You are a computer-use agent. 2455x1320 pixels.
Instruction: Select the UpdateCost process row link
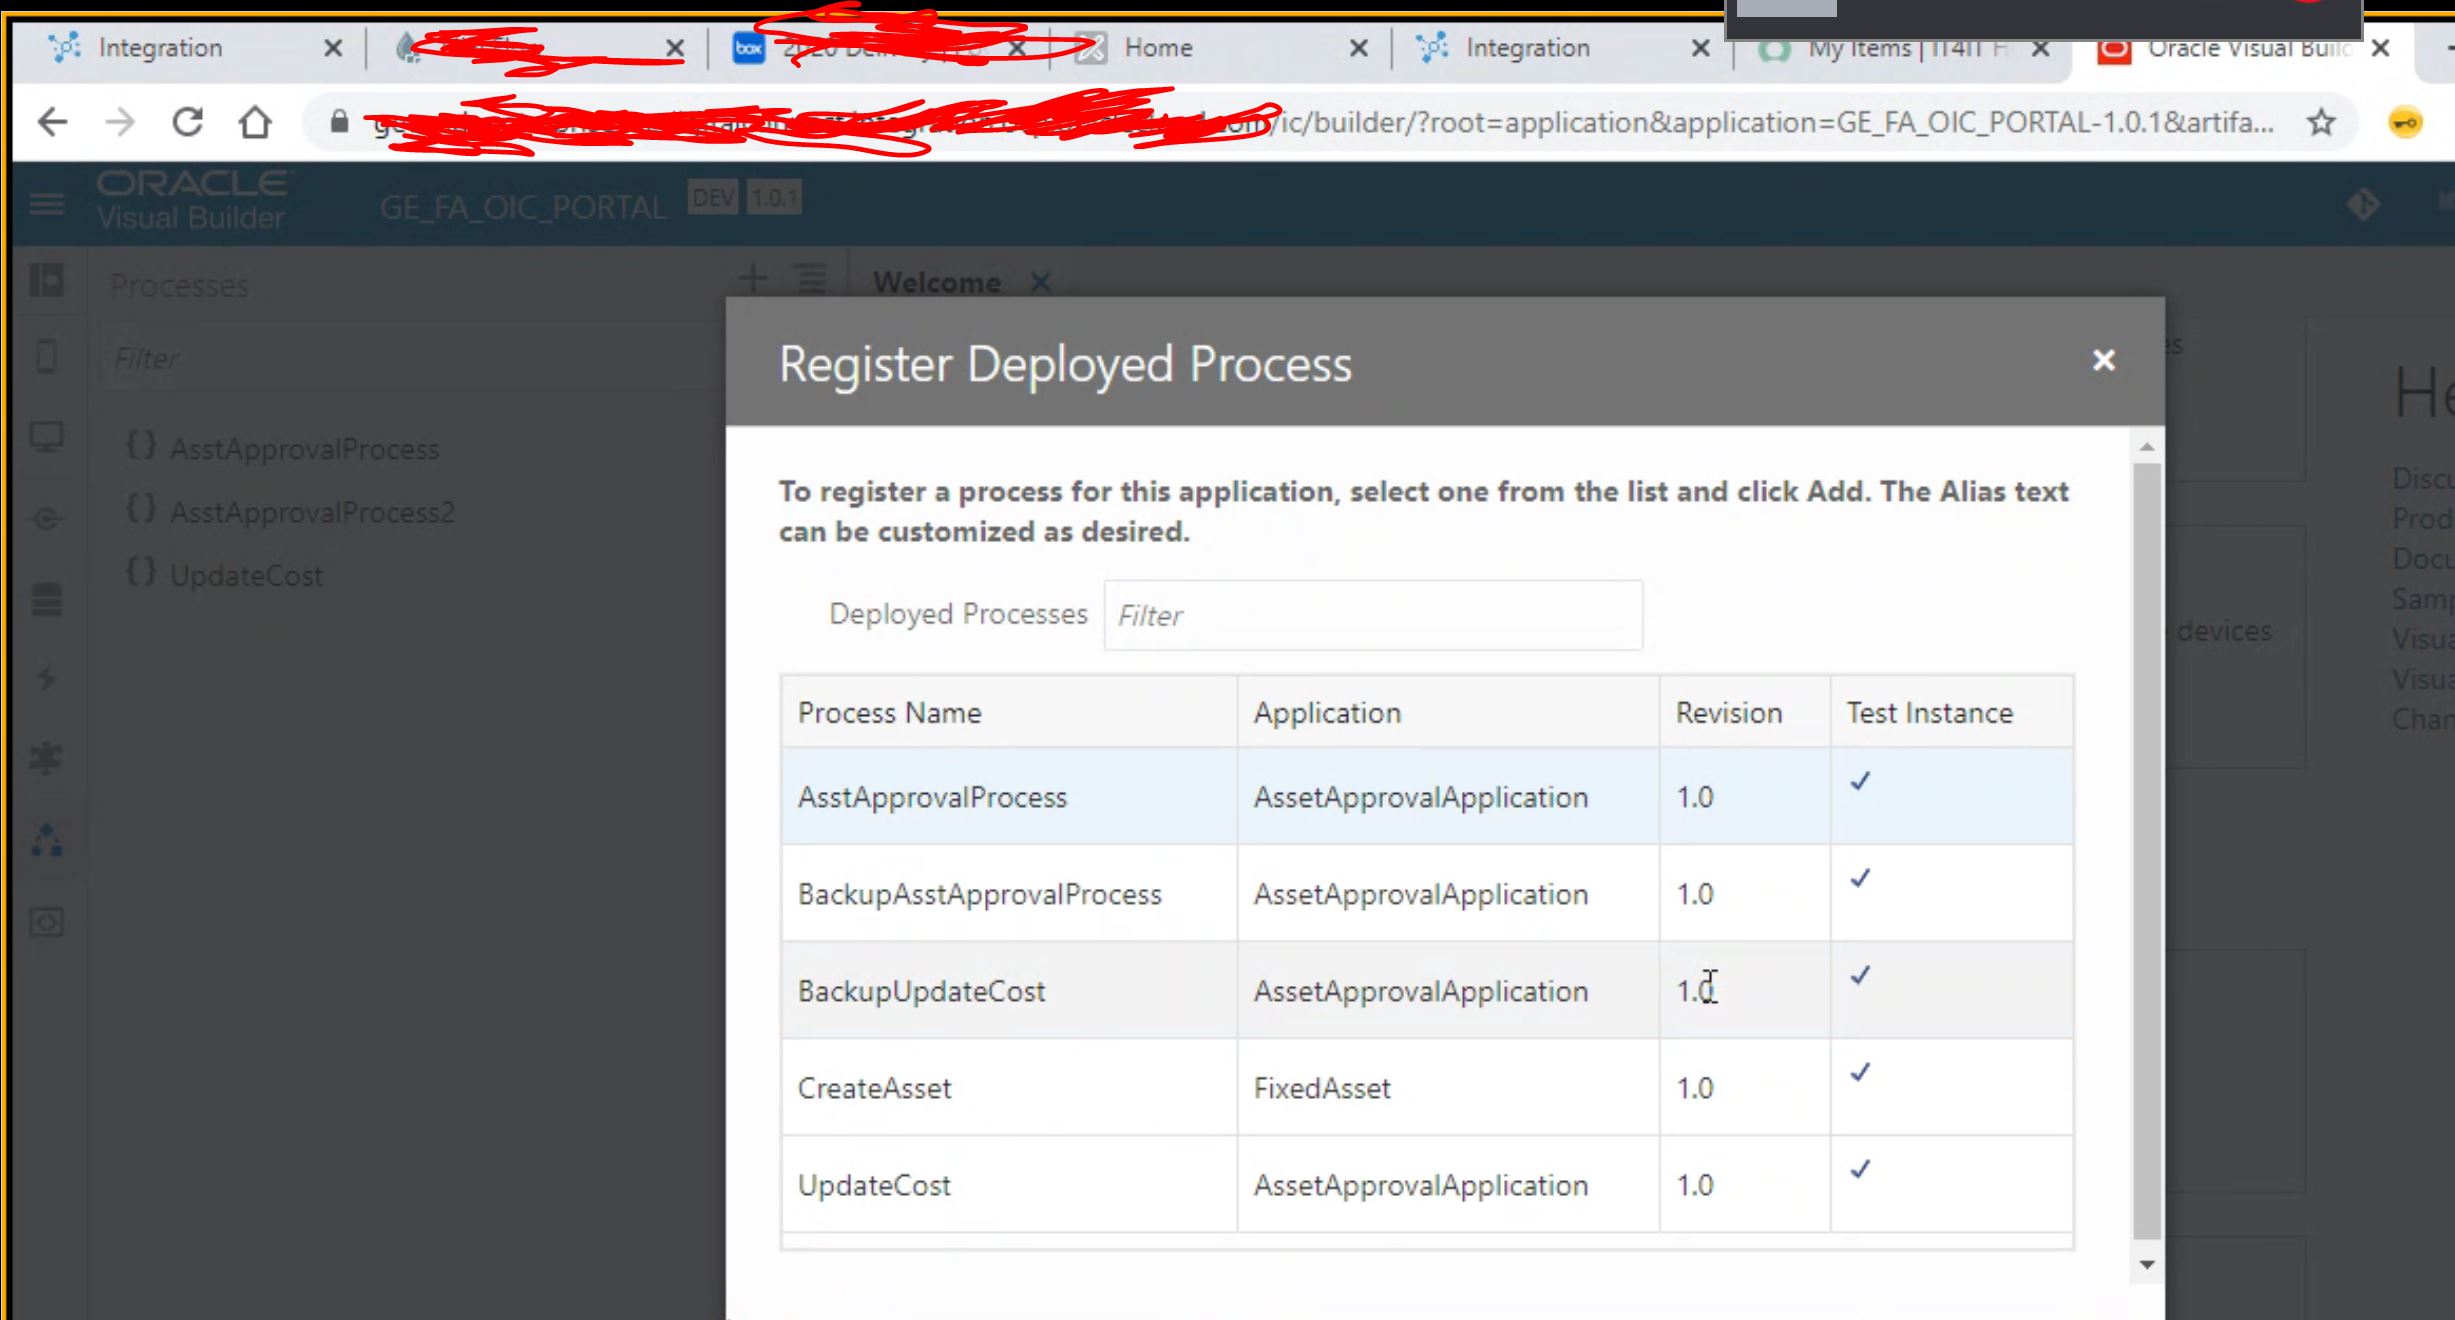point(873,1184)
